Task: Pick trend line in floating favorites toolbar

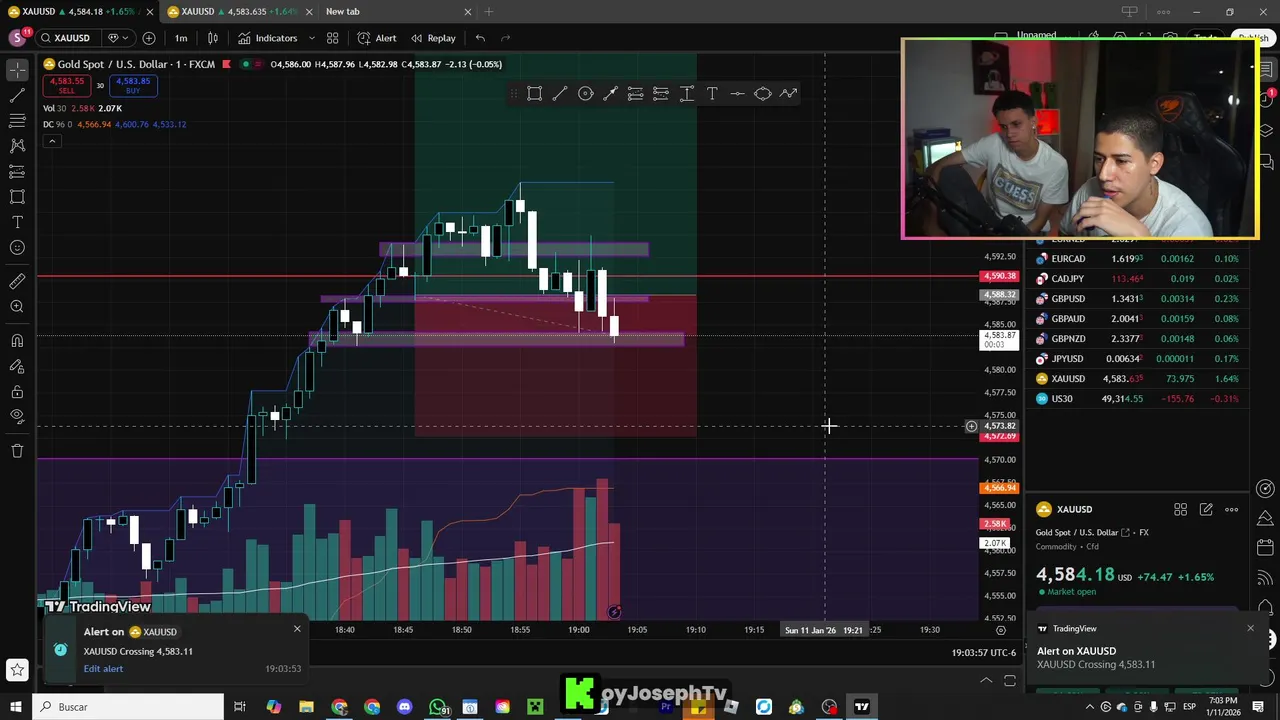Action: tap(560, 93)
